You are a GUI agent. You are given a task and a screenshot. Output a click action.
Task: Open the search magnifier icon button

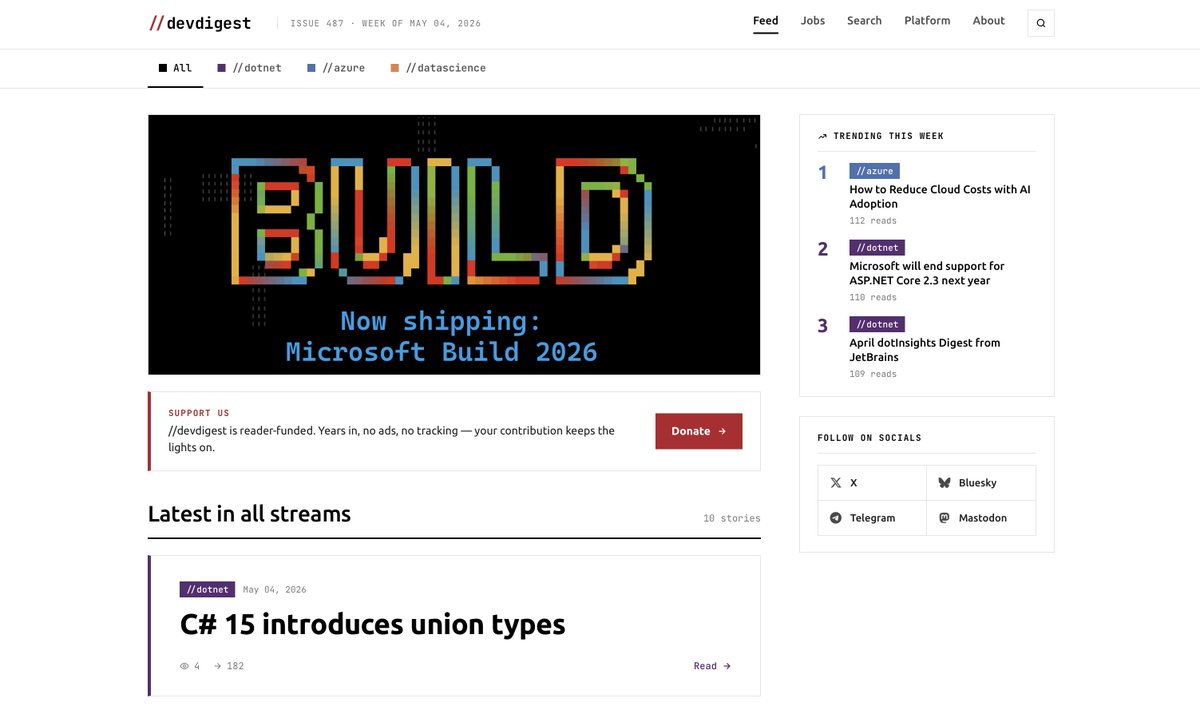1040,23
